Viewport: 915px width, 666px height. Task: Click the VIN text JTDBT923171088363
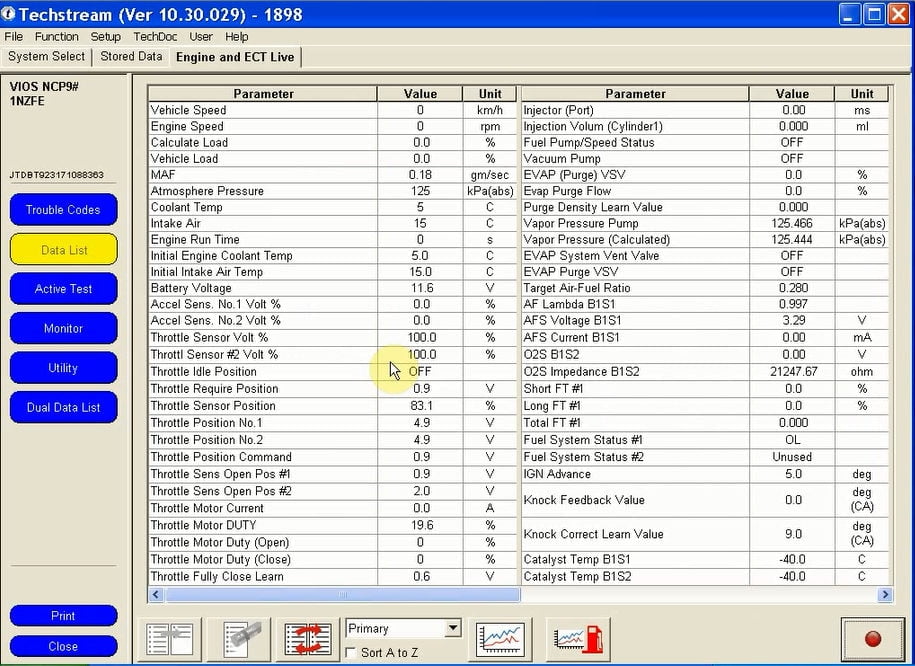coord(57,175)
